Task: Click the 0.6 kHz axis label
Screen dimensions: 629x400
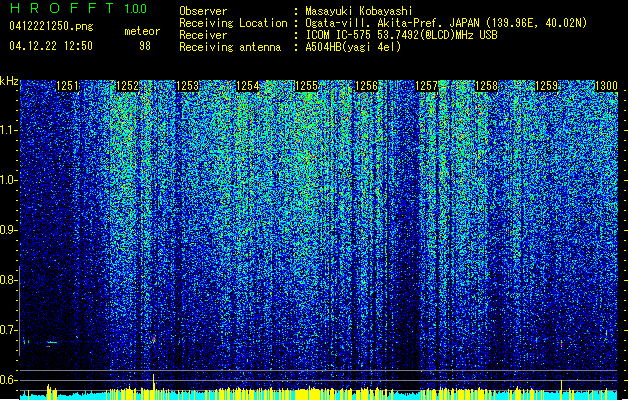Action: [9, 380]
